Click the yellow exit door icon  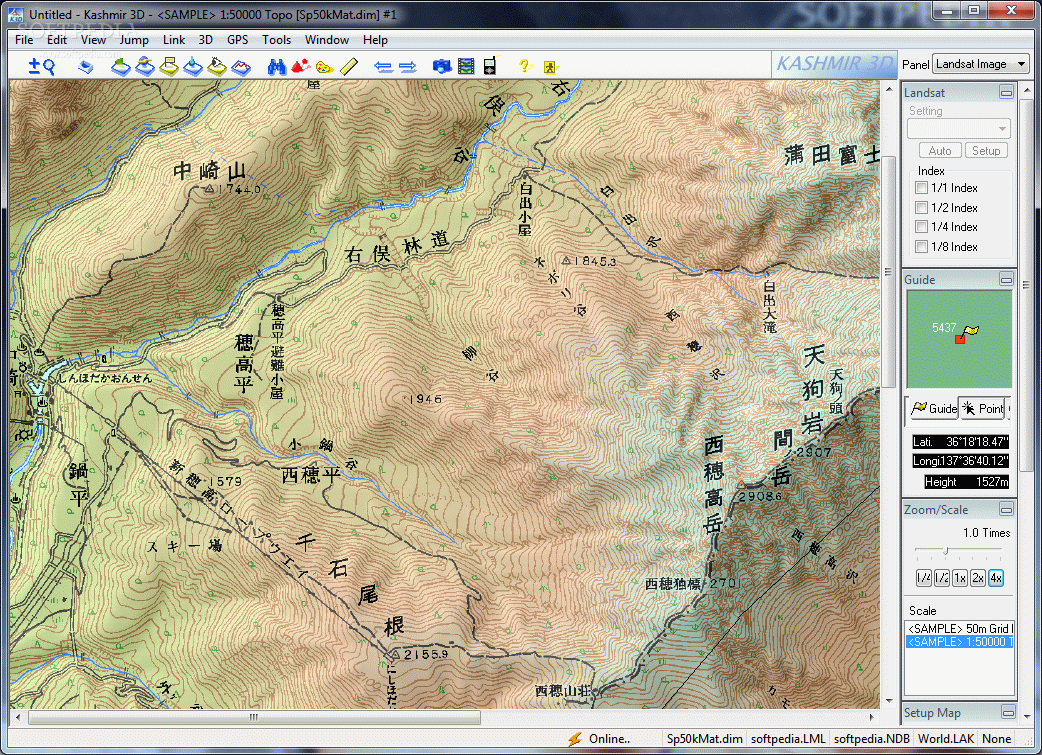550,66
